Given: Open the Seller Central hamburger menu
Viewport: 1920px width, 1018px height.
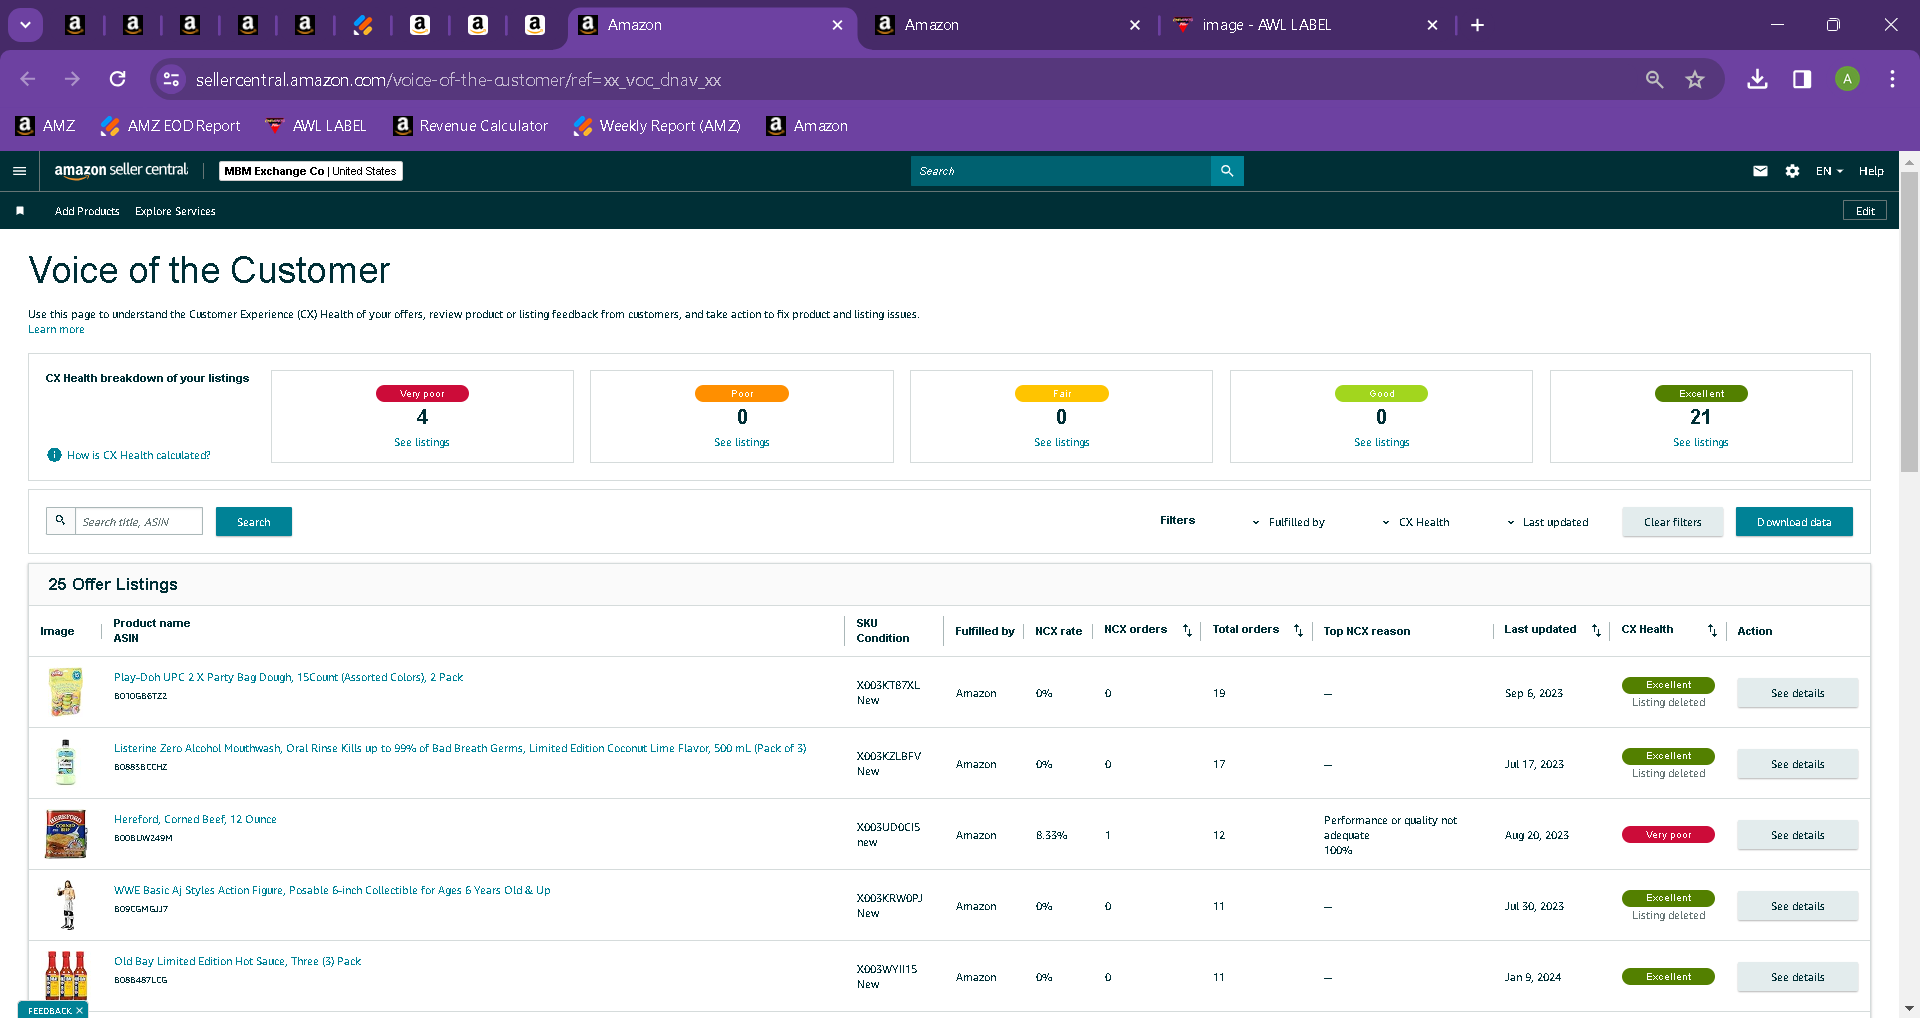Looking at the screenshot, I should [x=19, y=171].
